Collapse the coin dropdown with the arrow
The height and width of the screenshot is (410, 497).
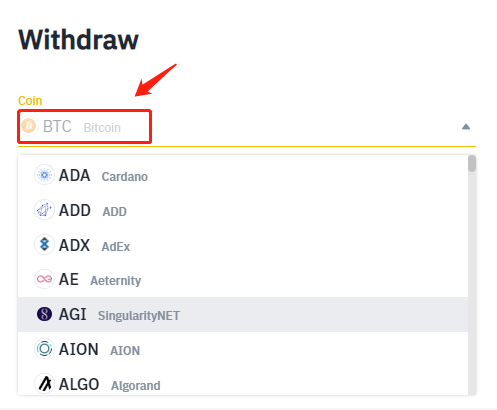point(466,127)
